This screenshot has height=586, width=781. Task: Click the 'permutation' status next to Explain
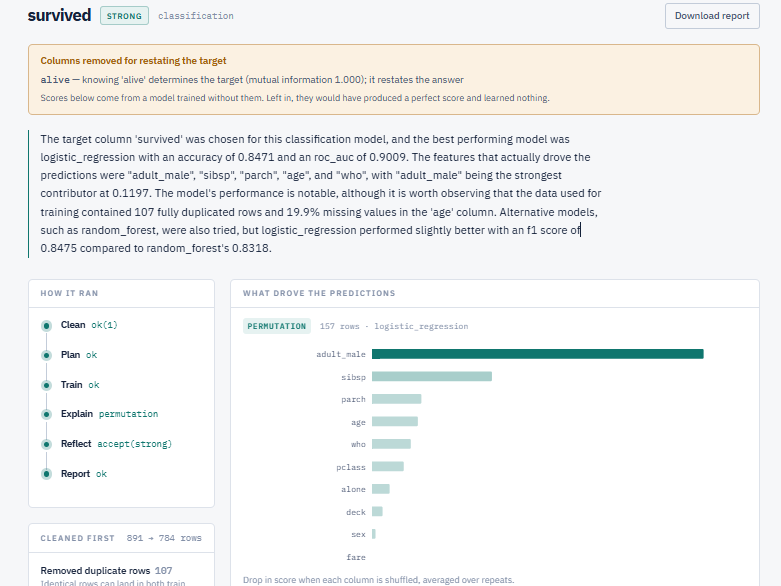pyautogui.click(x=128, y=414)
